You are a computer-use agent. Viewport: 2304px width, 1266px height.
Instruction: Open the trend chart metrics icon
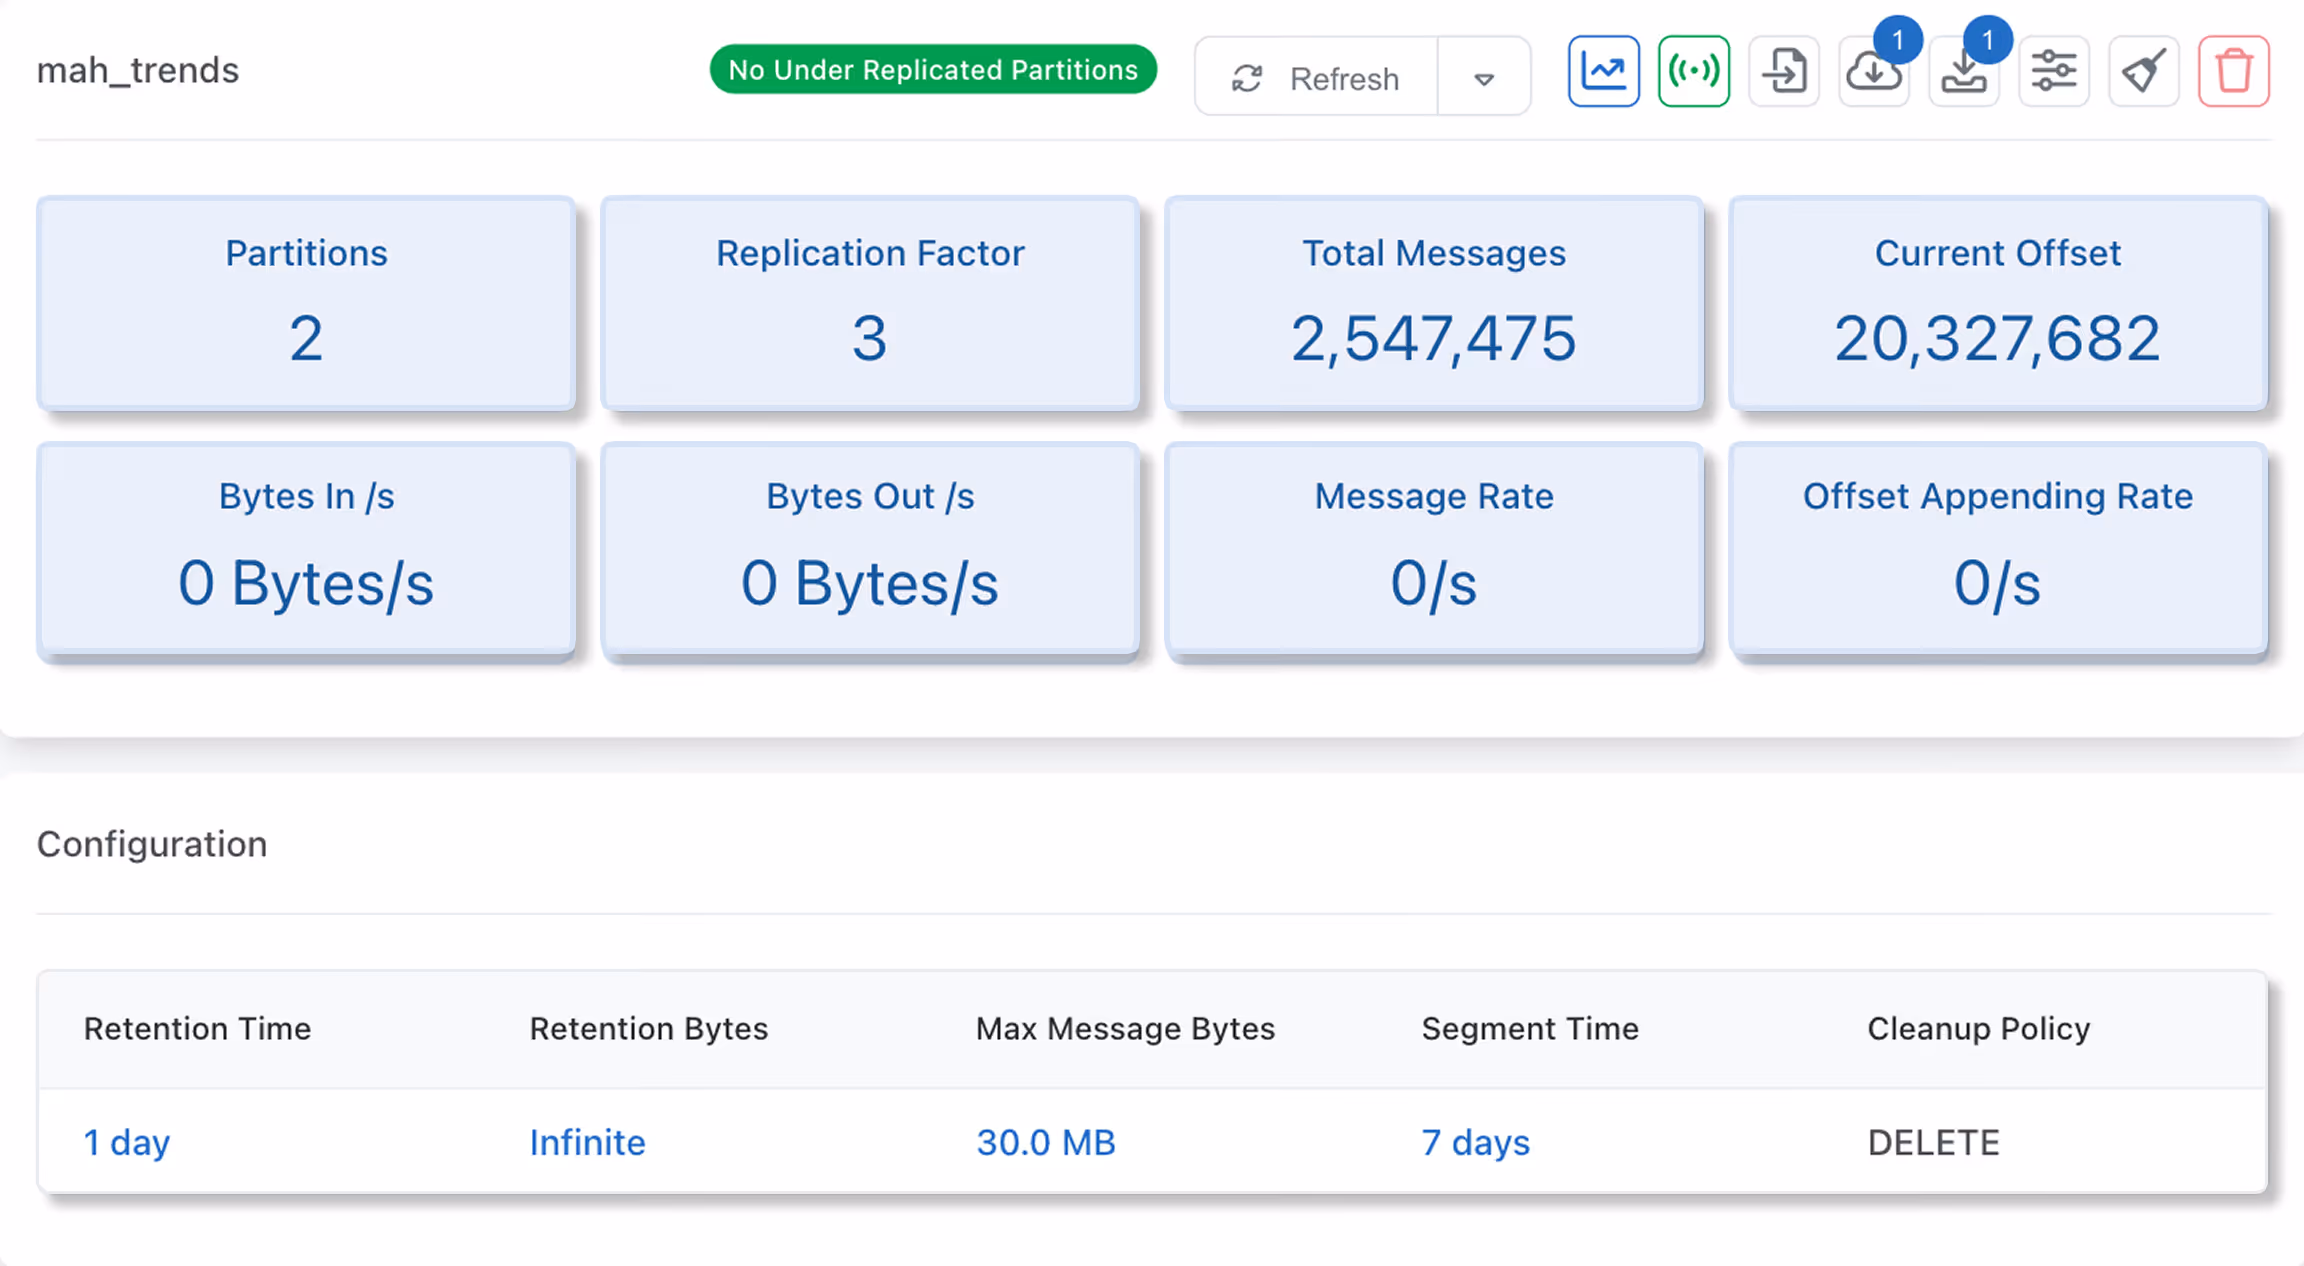tap(1603, 71)
